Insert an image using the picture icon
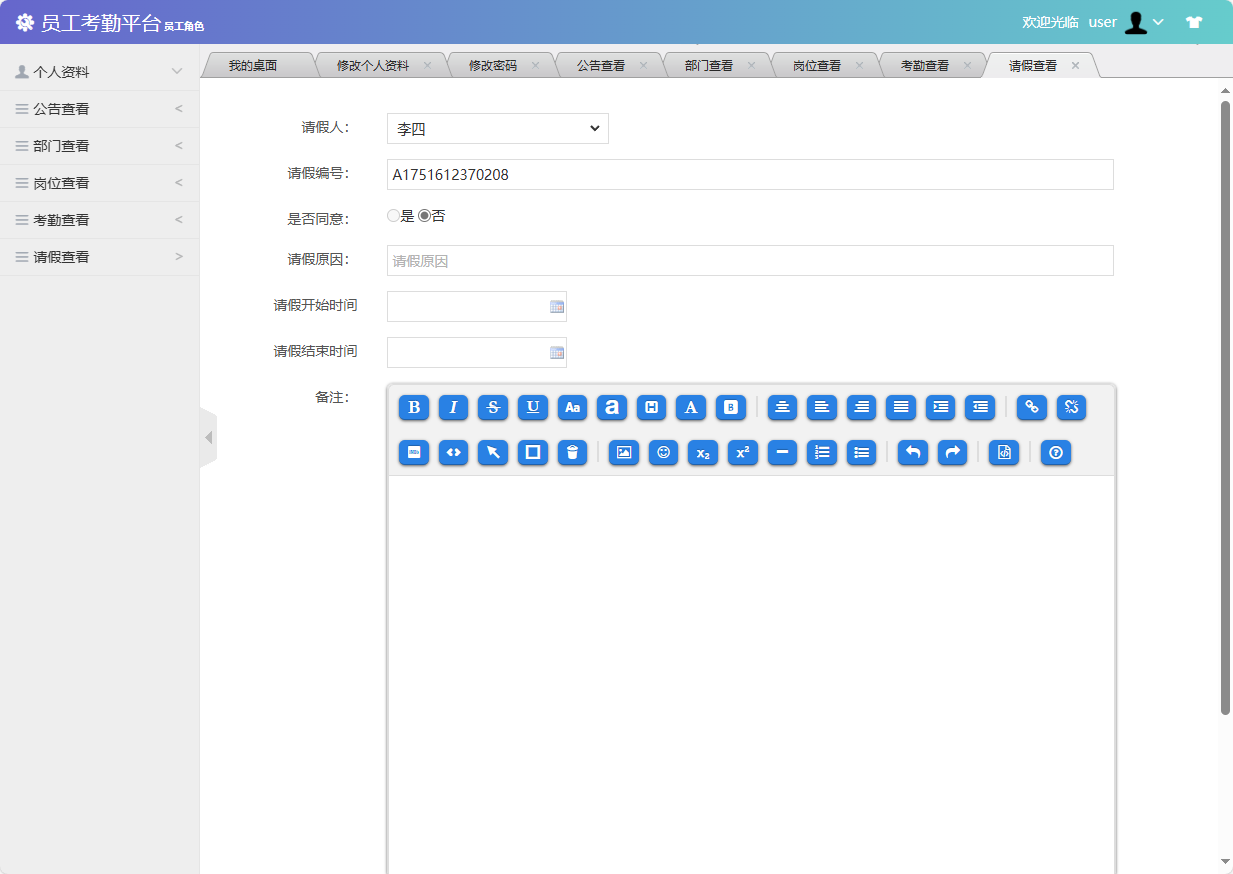 [x=623, y=452]
